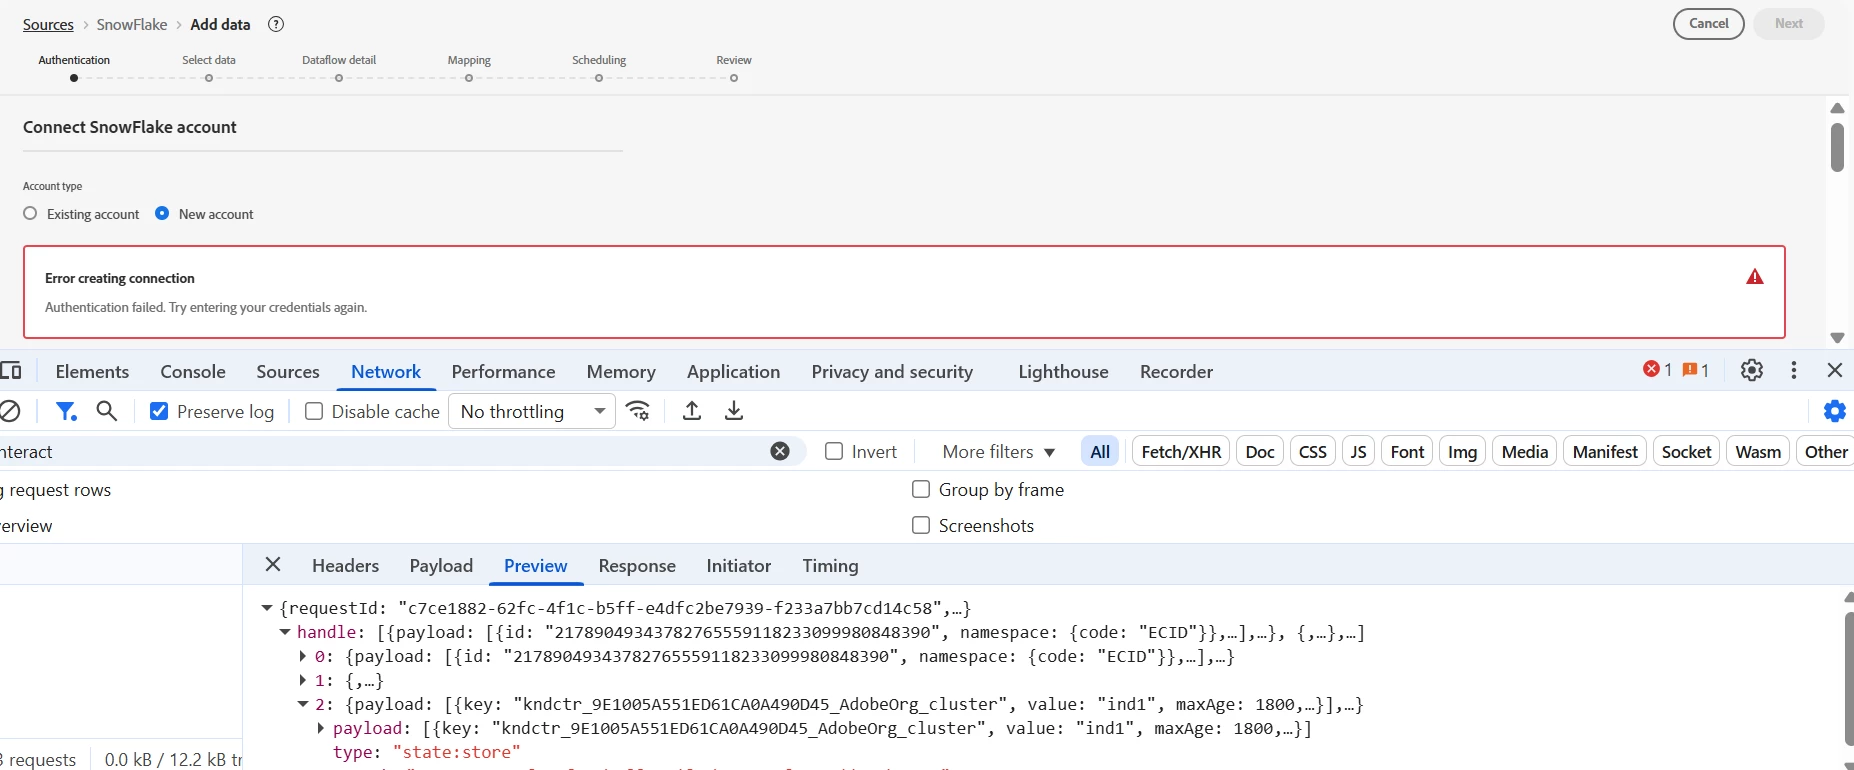This screenshot has height=770, width=1854.
Task: Filter requests by JS type
Action: pyautogui.click(x=1358, y=451)
